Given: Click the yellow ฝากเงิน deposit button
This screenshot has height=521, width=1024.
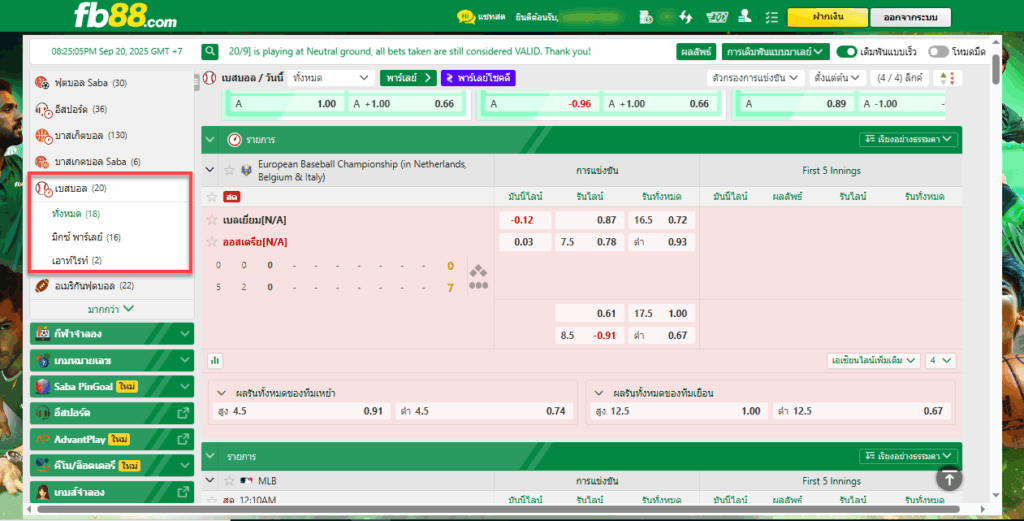Looking at the screenshot, I should pyautogui.click(x=827, y=17).
